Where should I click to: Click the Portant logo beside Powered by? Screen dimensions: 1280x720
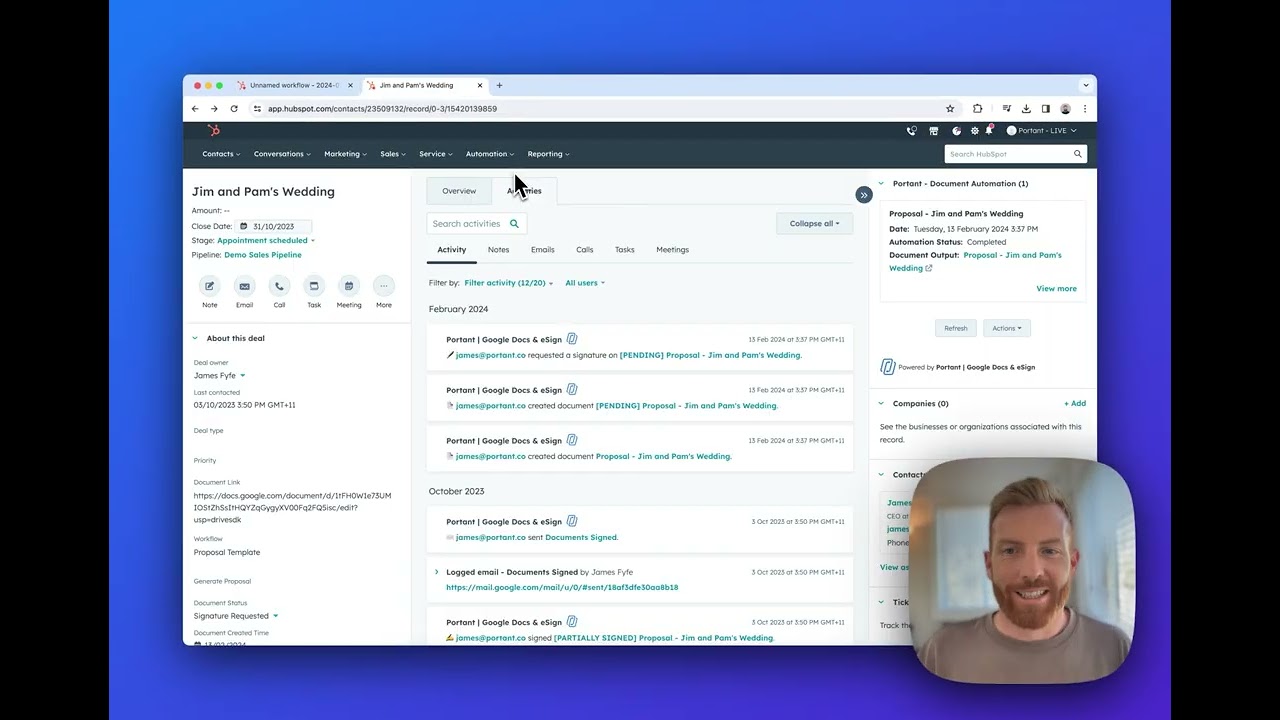coord(887,367)
